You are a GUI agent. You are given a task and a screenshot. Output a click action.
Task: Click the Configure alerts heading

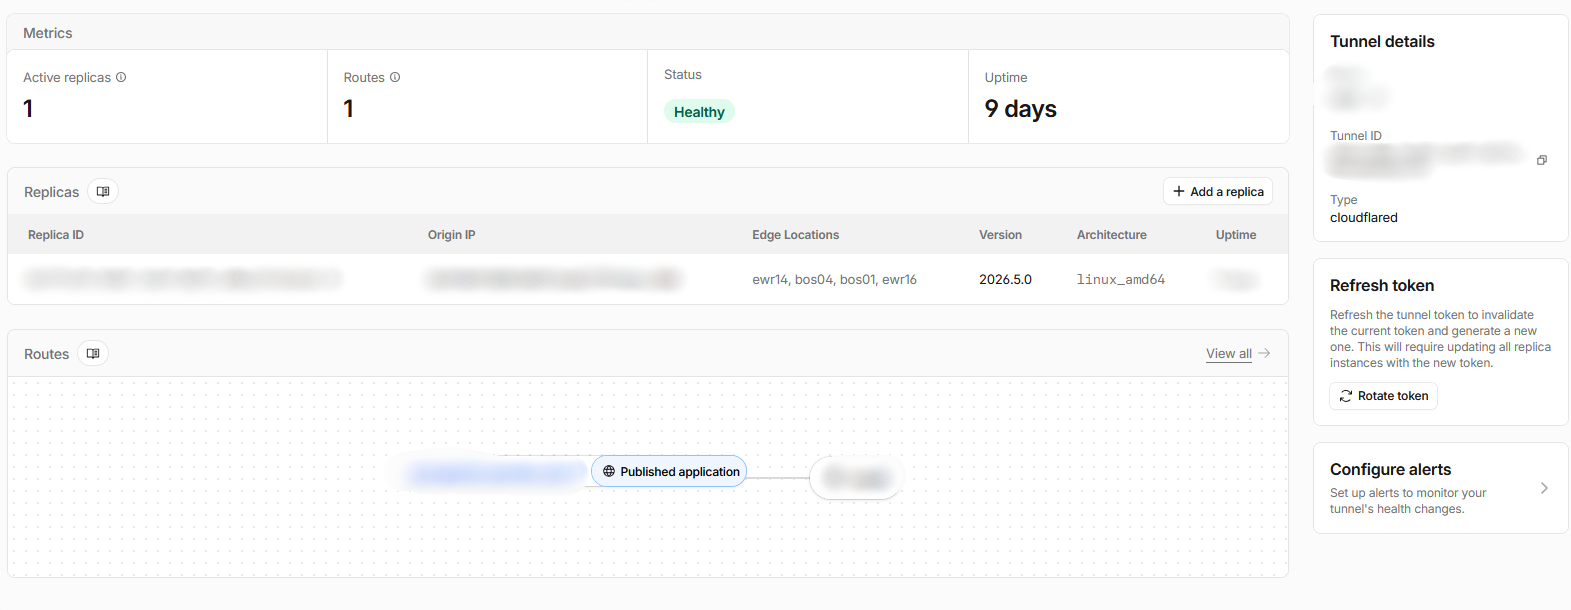1390,469
